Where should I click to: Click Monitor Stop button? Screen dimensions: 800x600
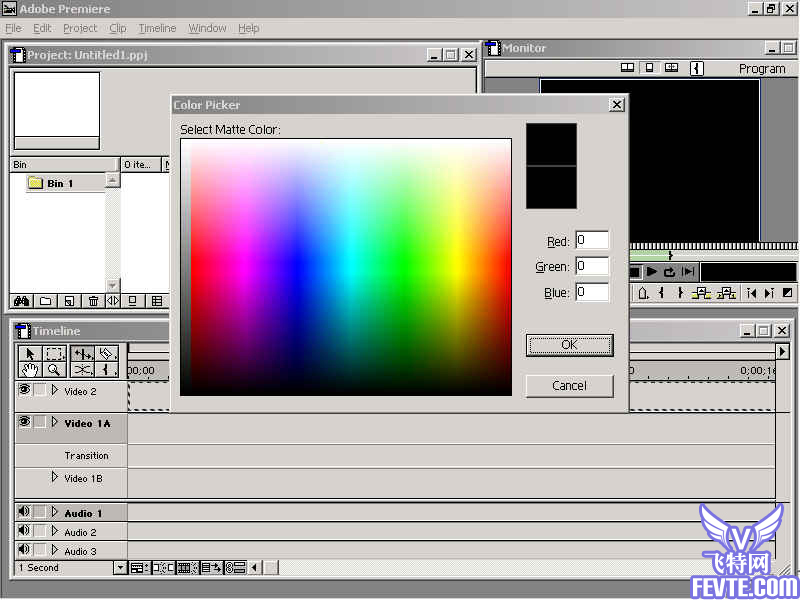pyautogui.click(x=634, y=272)
